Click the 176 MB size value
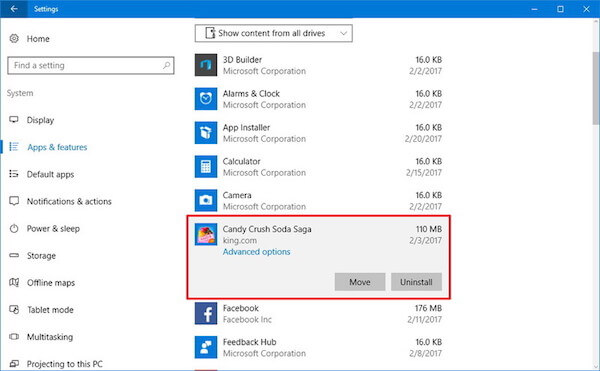The image size is (600, 371). coord(428,308)
